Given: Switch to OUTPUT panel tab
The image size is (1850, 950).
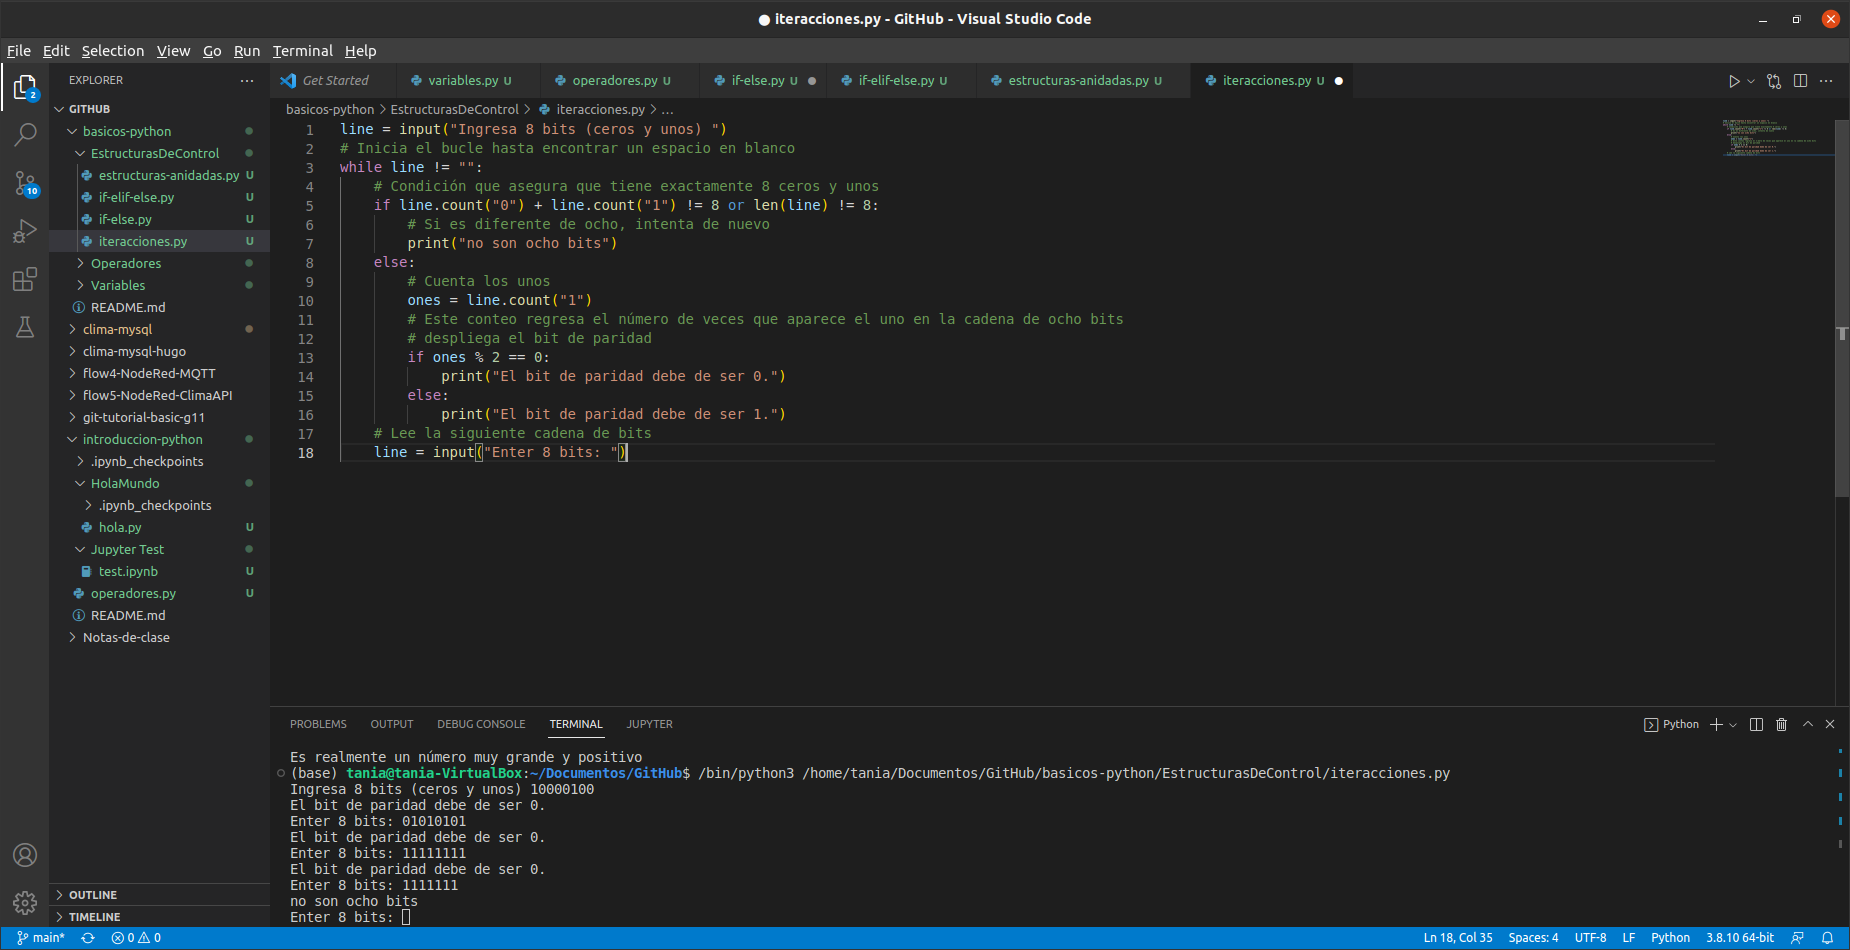Looking at the screenshot, I should pos(392,724).
